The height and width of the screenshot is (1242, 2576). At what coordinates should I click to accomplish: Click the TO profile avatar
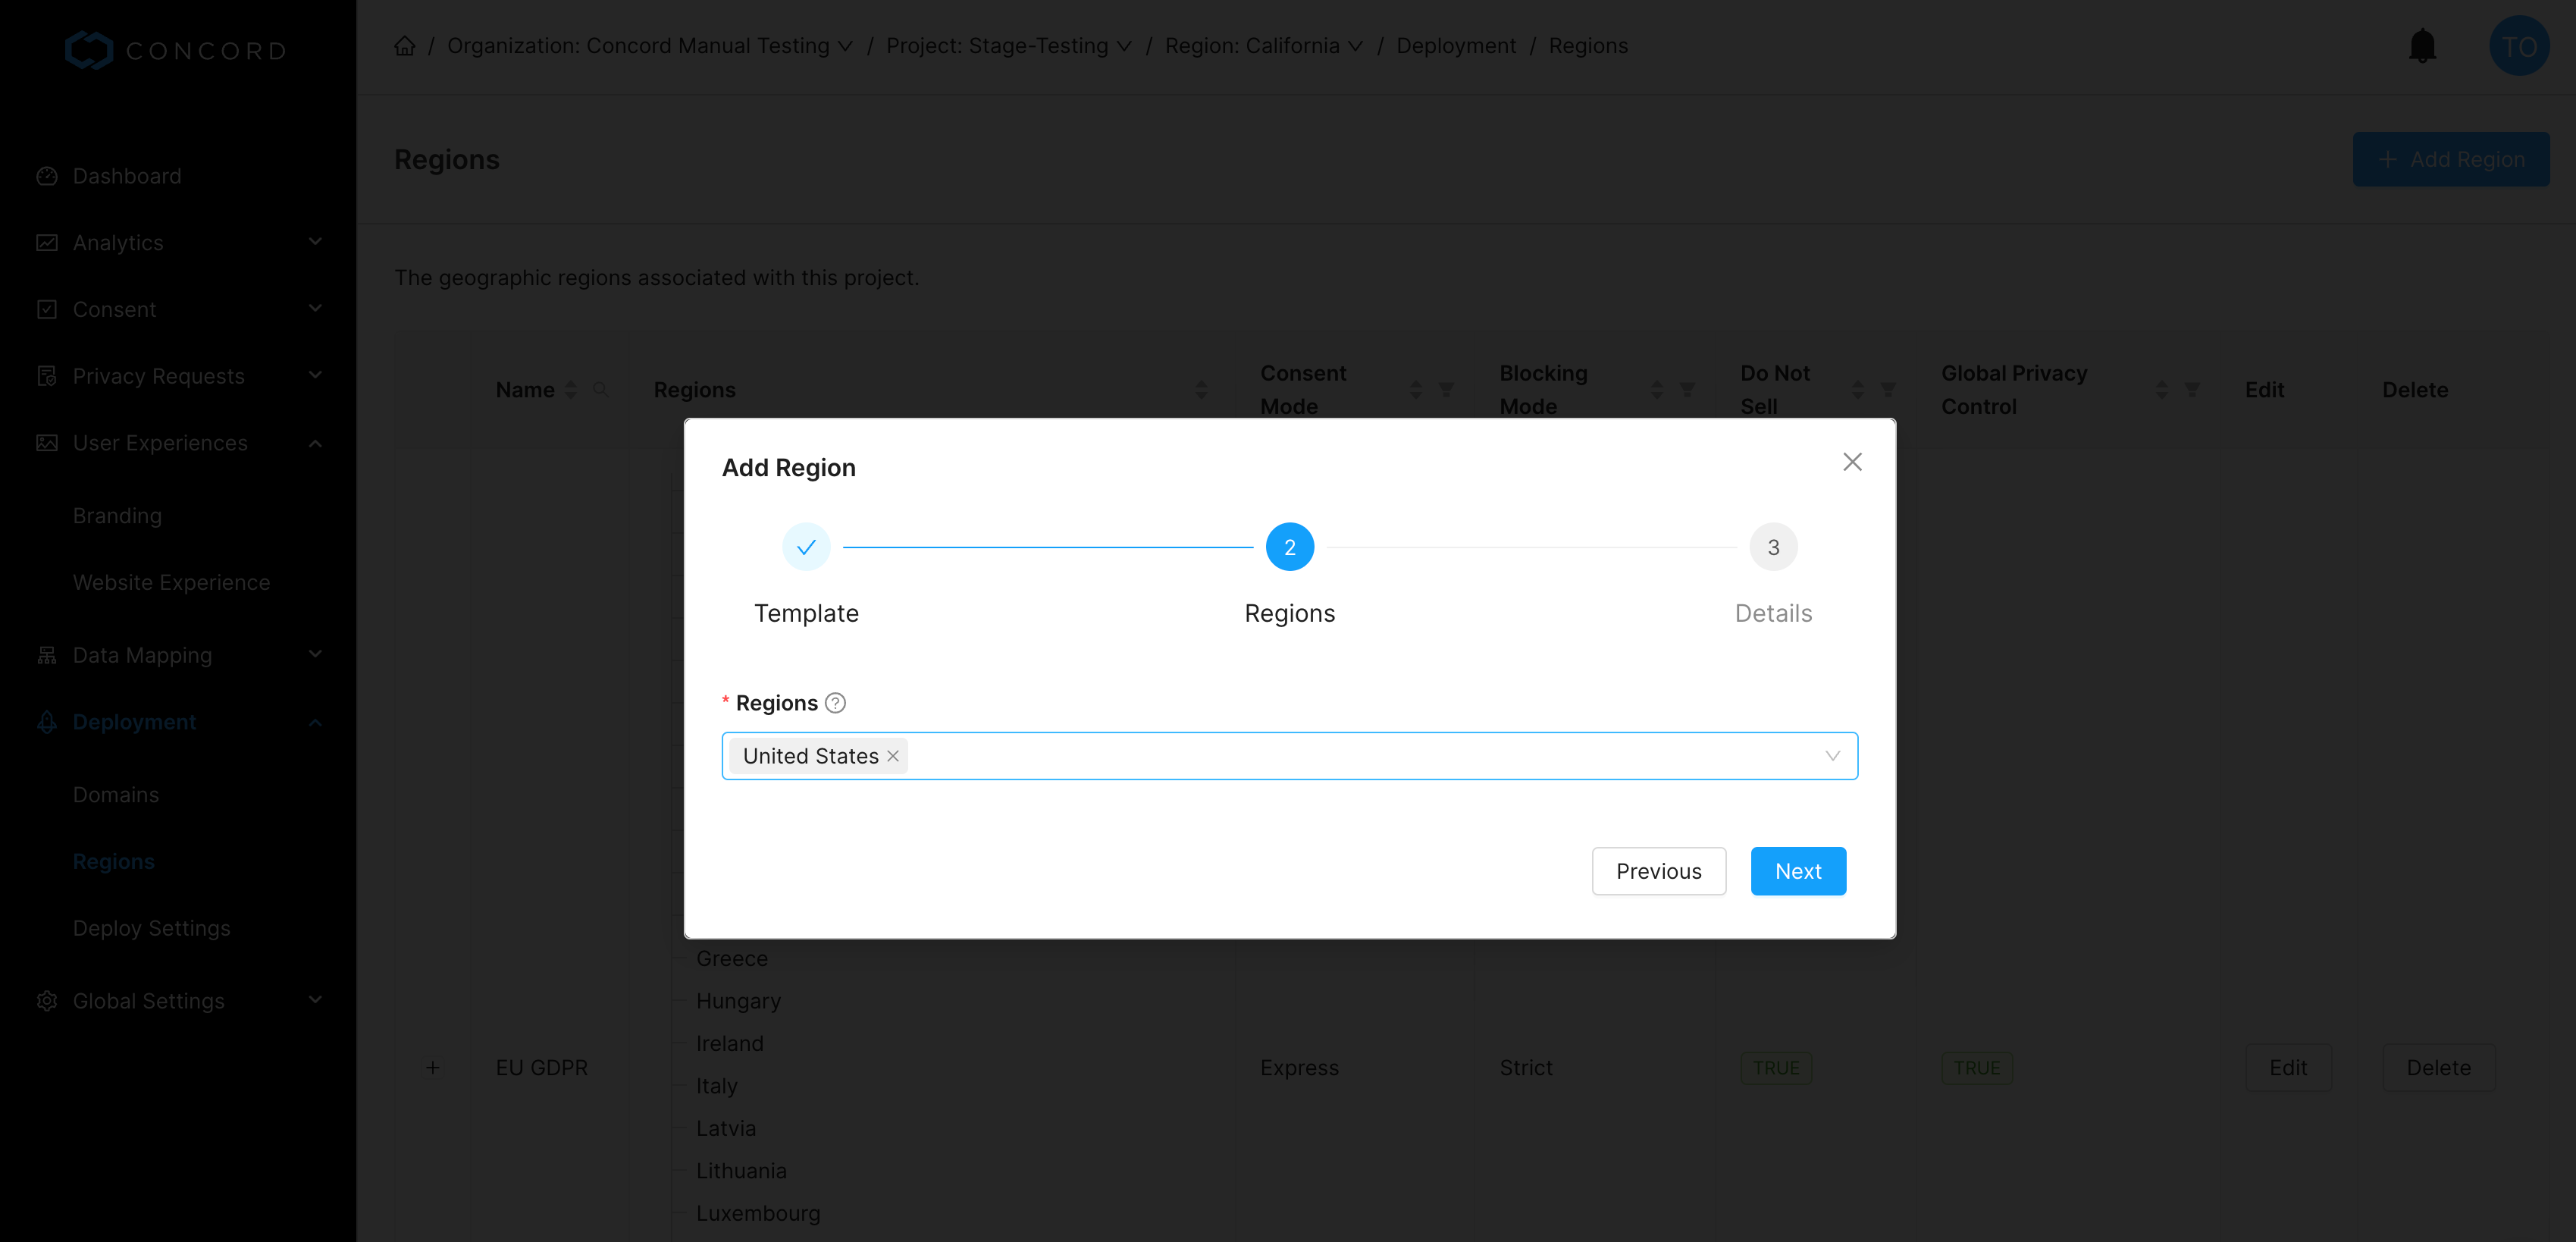point(2519,45)
